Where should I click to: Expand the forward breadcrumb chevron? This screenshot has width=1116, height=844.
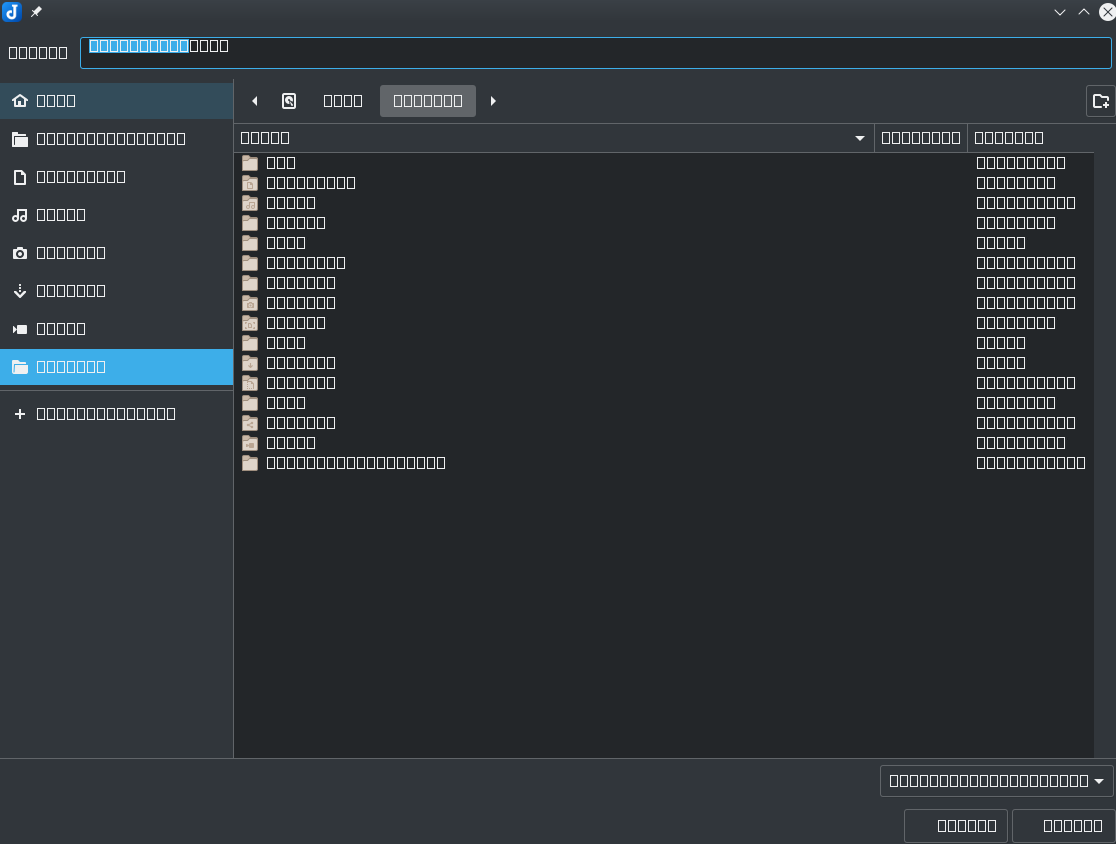point(493,100)
